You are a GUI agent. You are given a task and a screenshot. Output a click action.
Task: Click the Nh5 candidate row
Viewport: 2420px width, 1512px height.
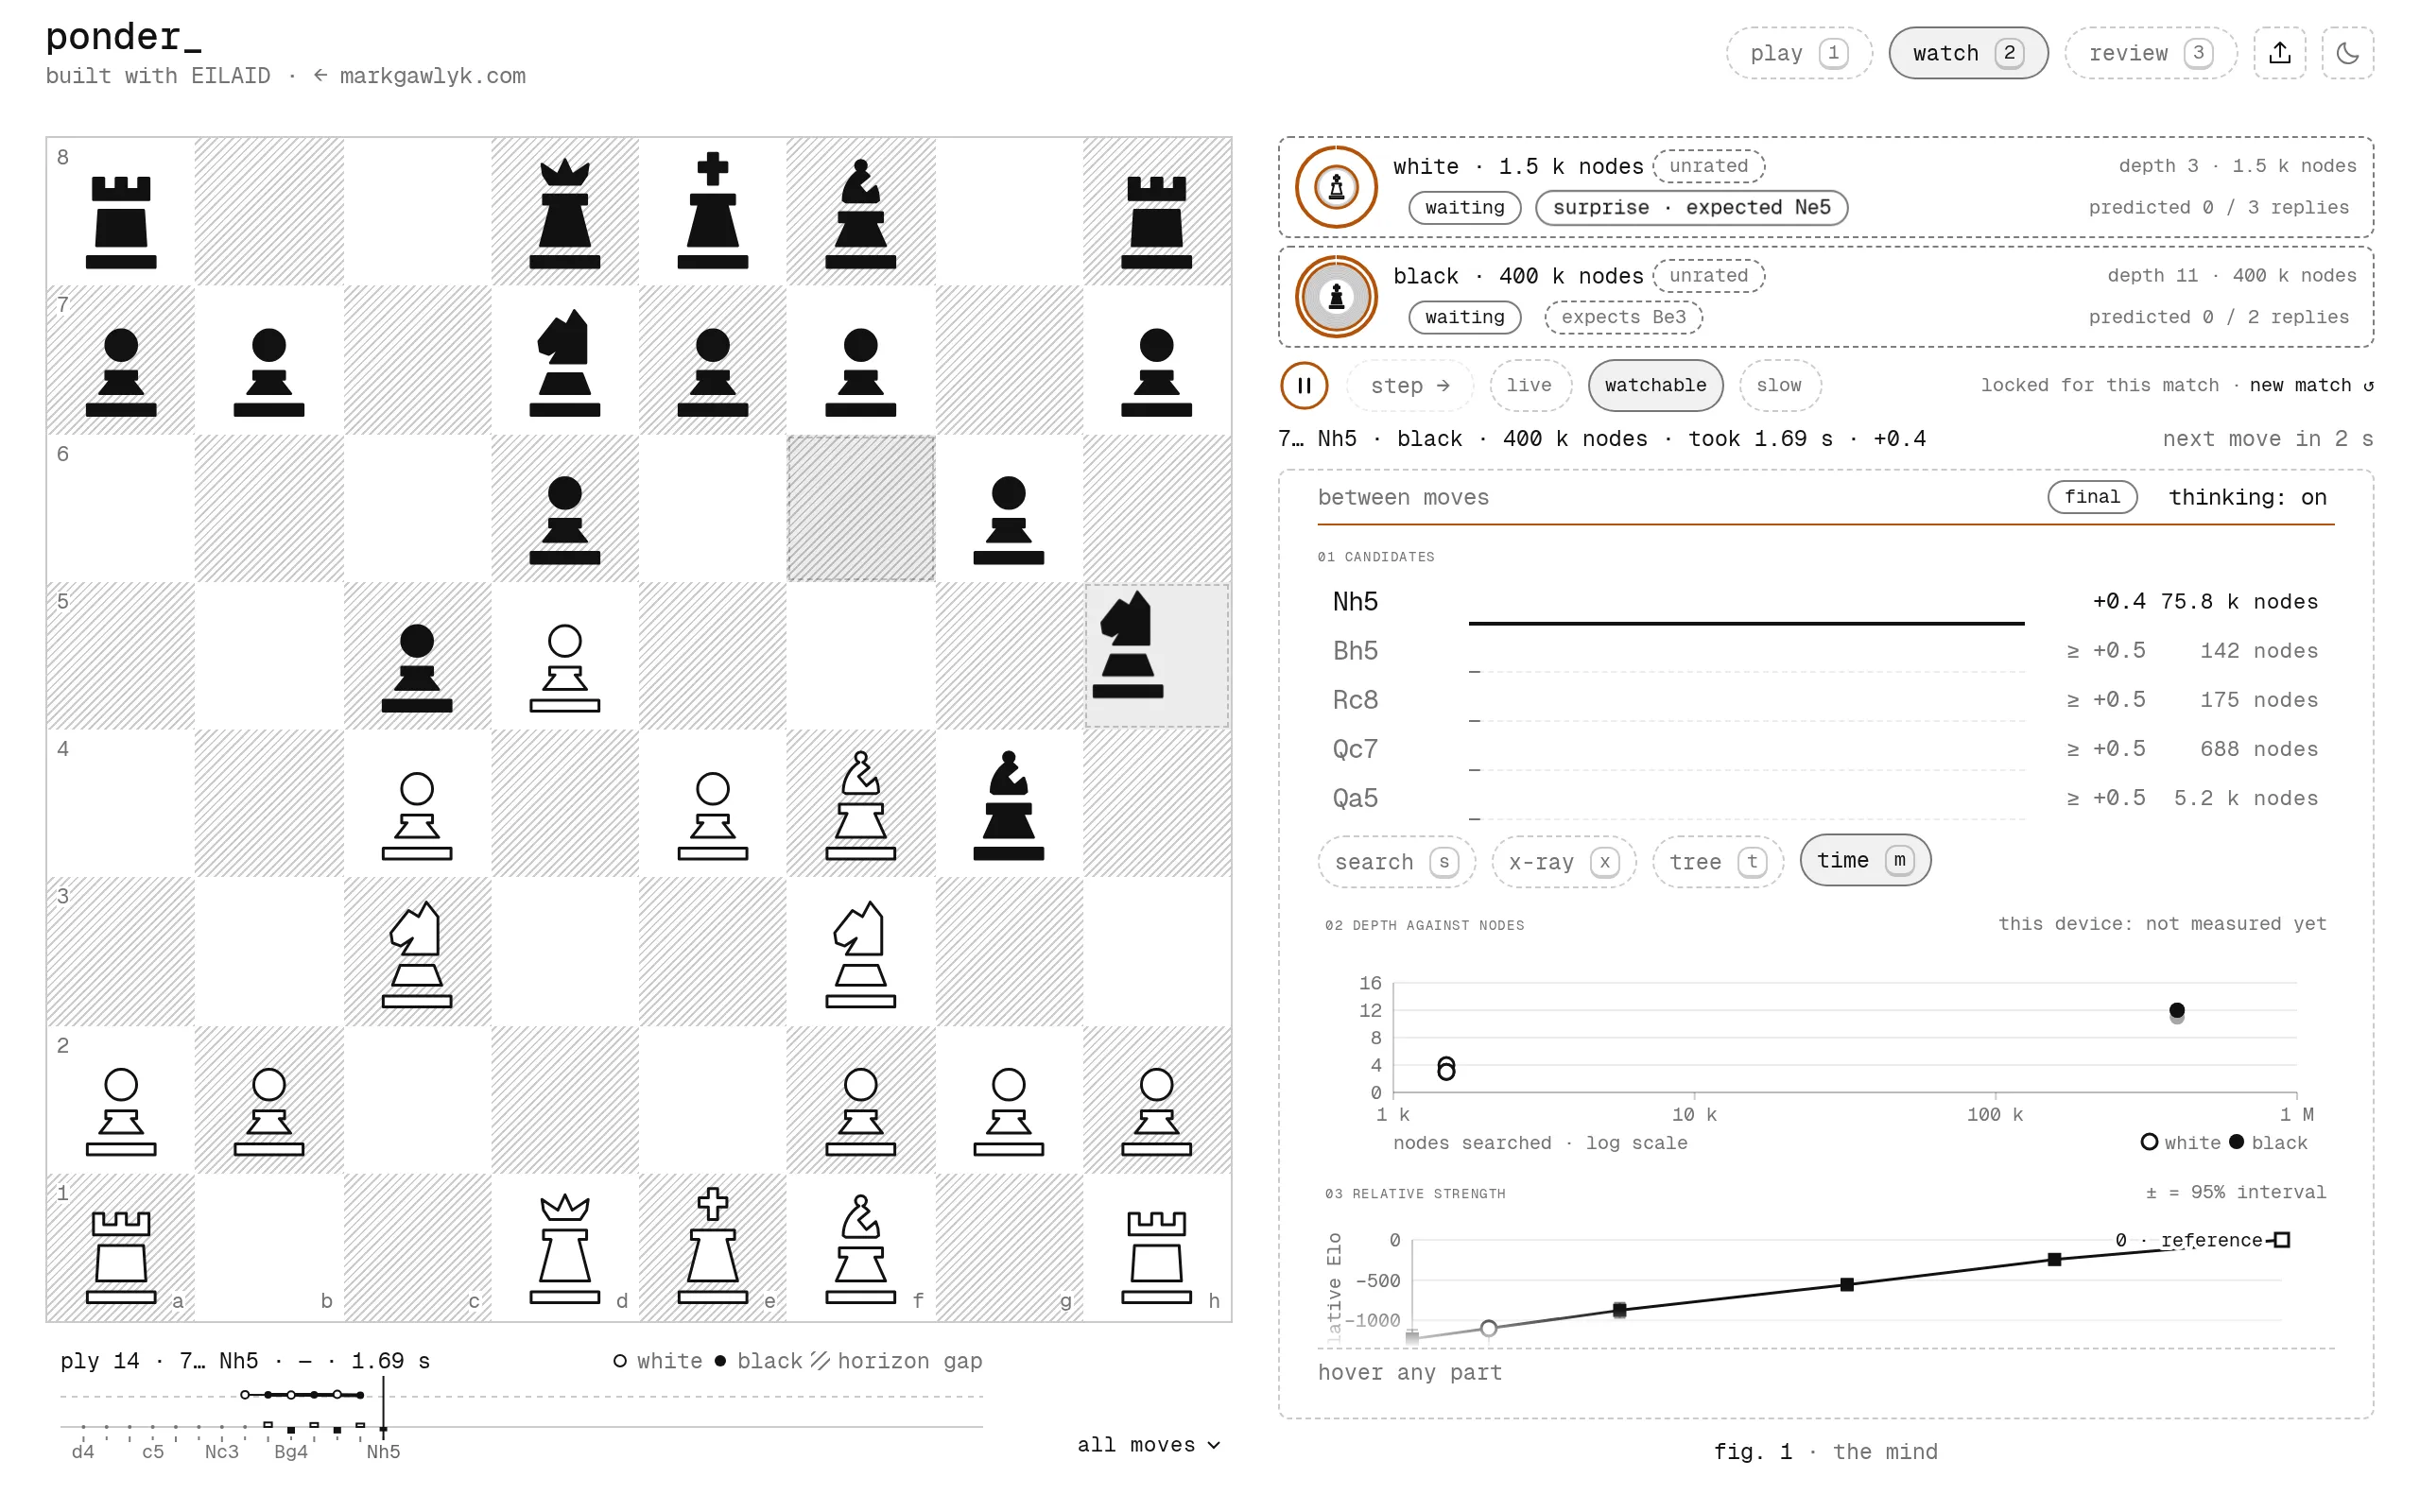pyautogui.click(x=1825, y=602)
